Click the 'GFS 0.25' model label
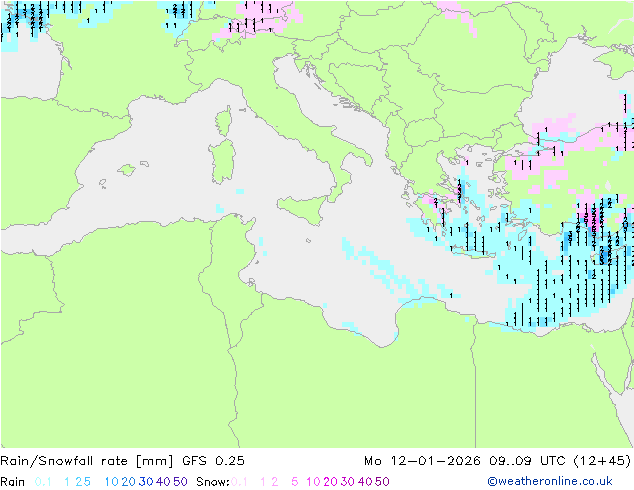Screen dimensions: 634x490 click(x=213, y=461)
